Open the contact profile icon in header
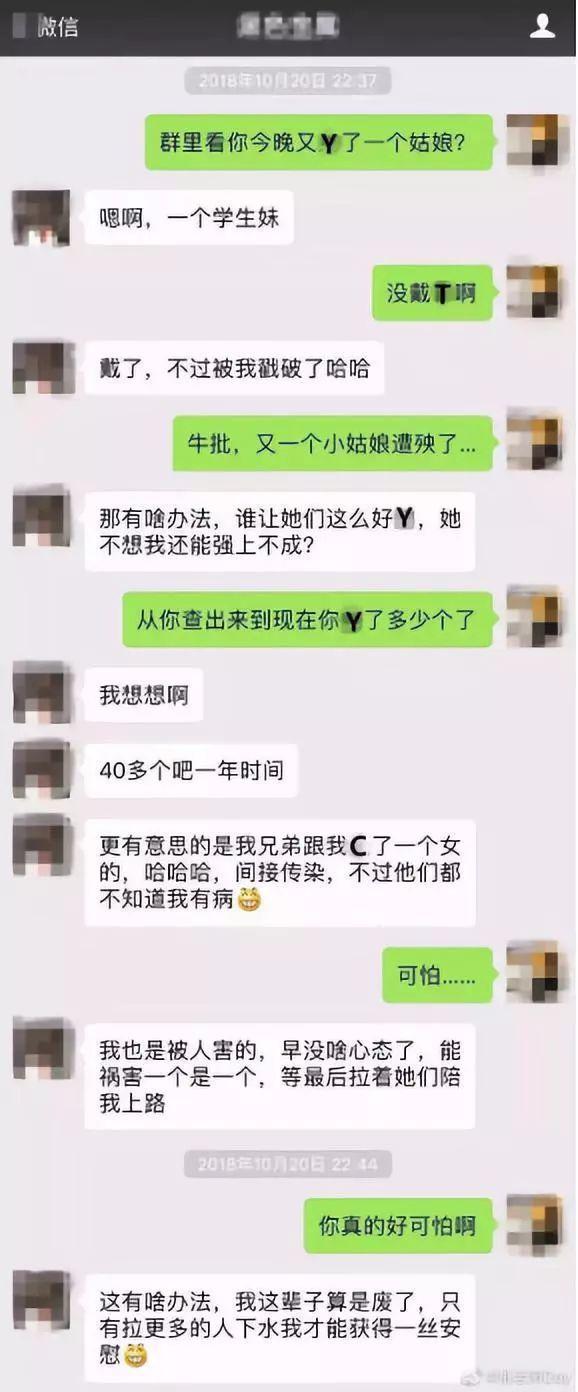Image resolution: width=578 pixels, height=1392 pixels. pyautogui.click(x=542, y=26)
